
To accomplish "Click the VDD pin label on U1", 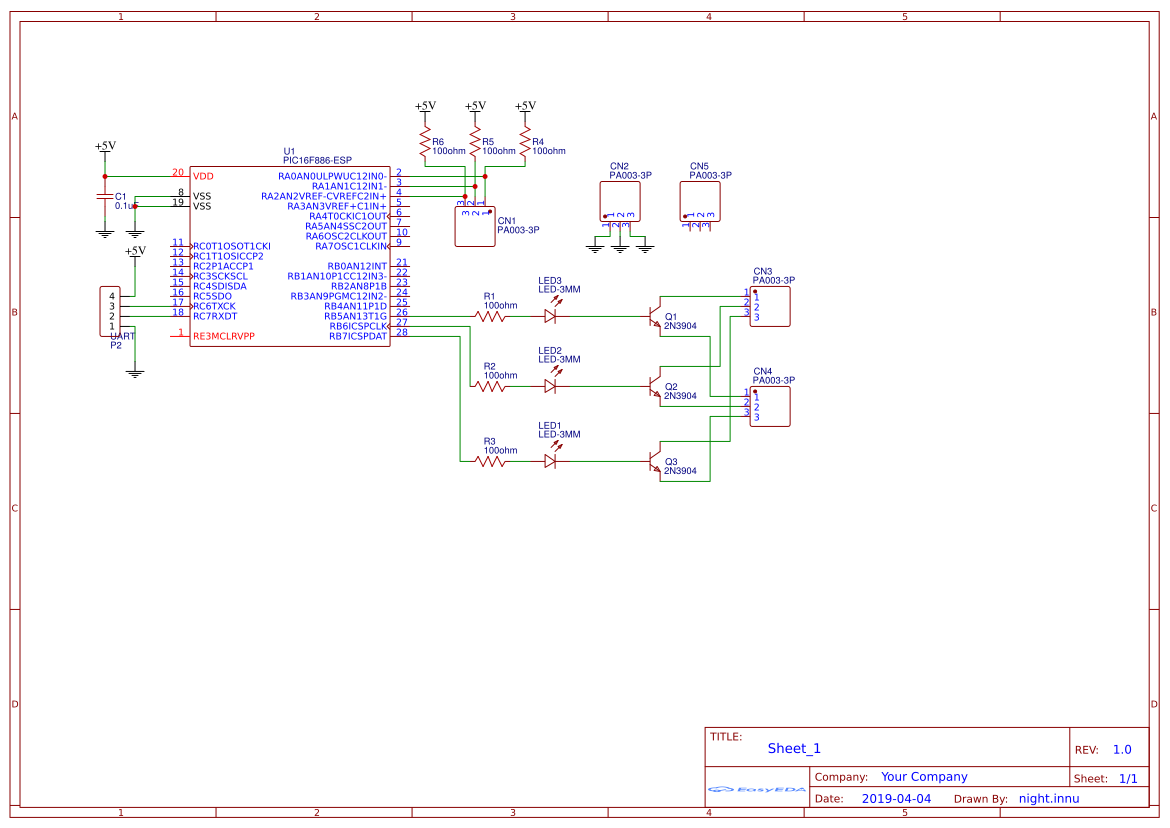I will coord(203,176).
